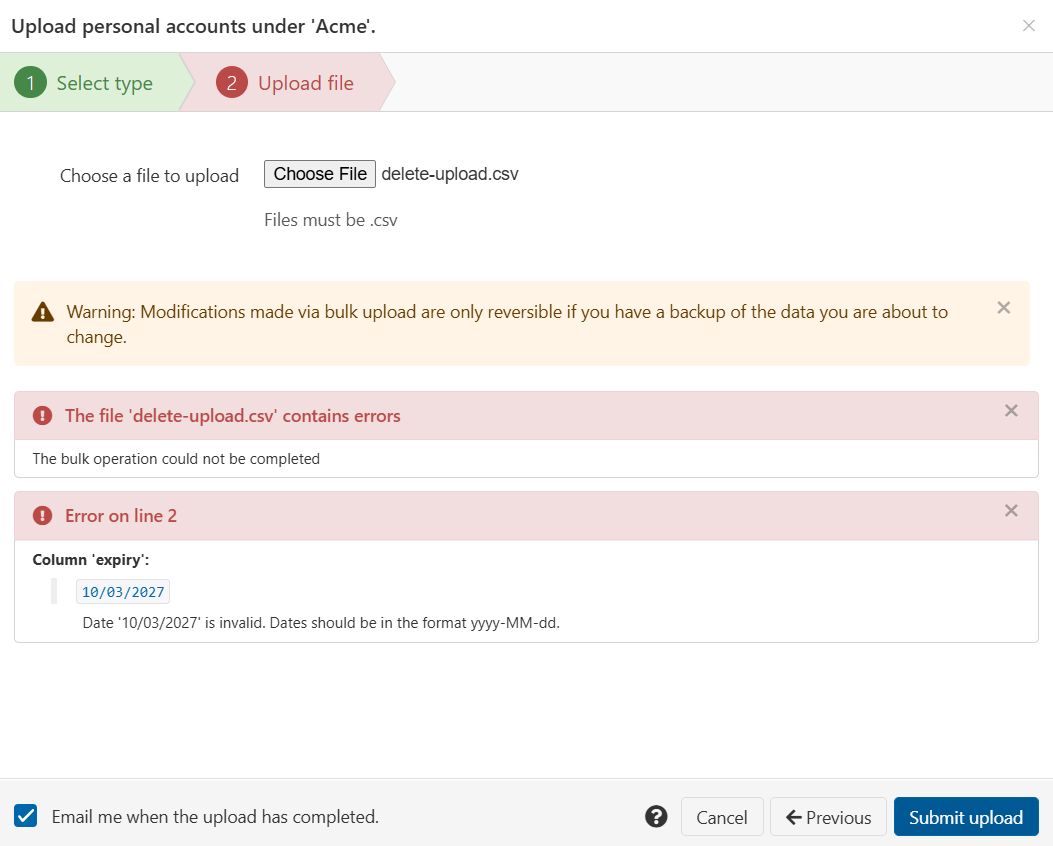The image size is (1053, 846).
Task: Uncheck 'Email me when the upload has completed'
Action: (x=25, y=816)
